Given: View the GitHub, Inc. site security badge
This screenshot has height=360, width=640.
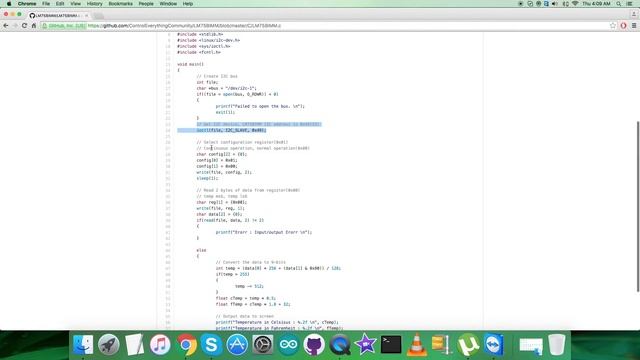Looking at the screenshot, I should (x=64, y=26).
